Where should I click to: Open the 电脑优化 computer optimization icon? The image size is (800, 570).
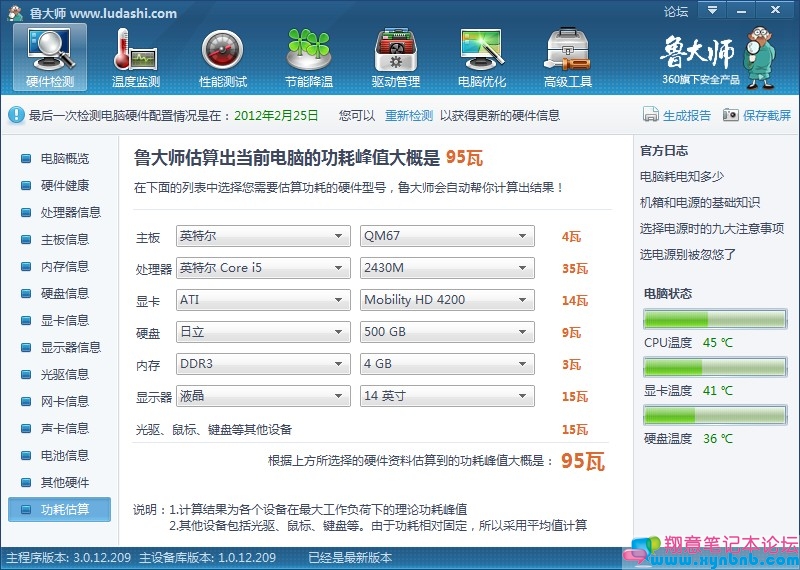(482, 57)
